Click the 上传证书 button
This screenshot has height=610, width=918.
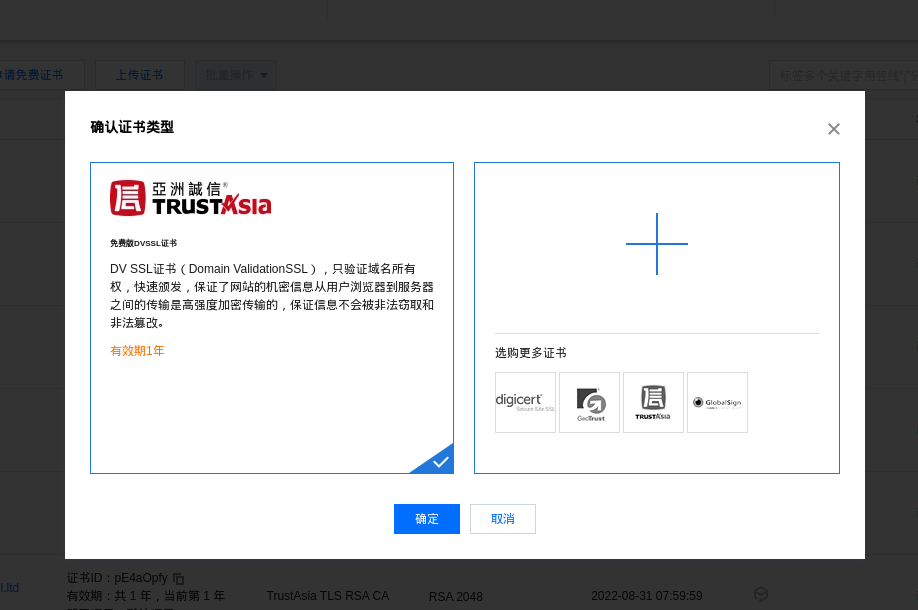[x=139, y=75]
